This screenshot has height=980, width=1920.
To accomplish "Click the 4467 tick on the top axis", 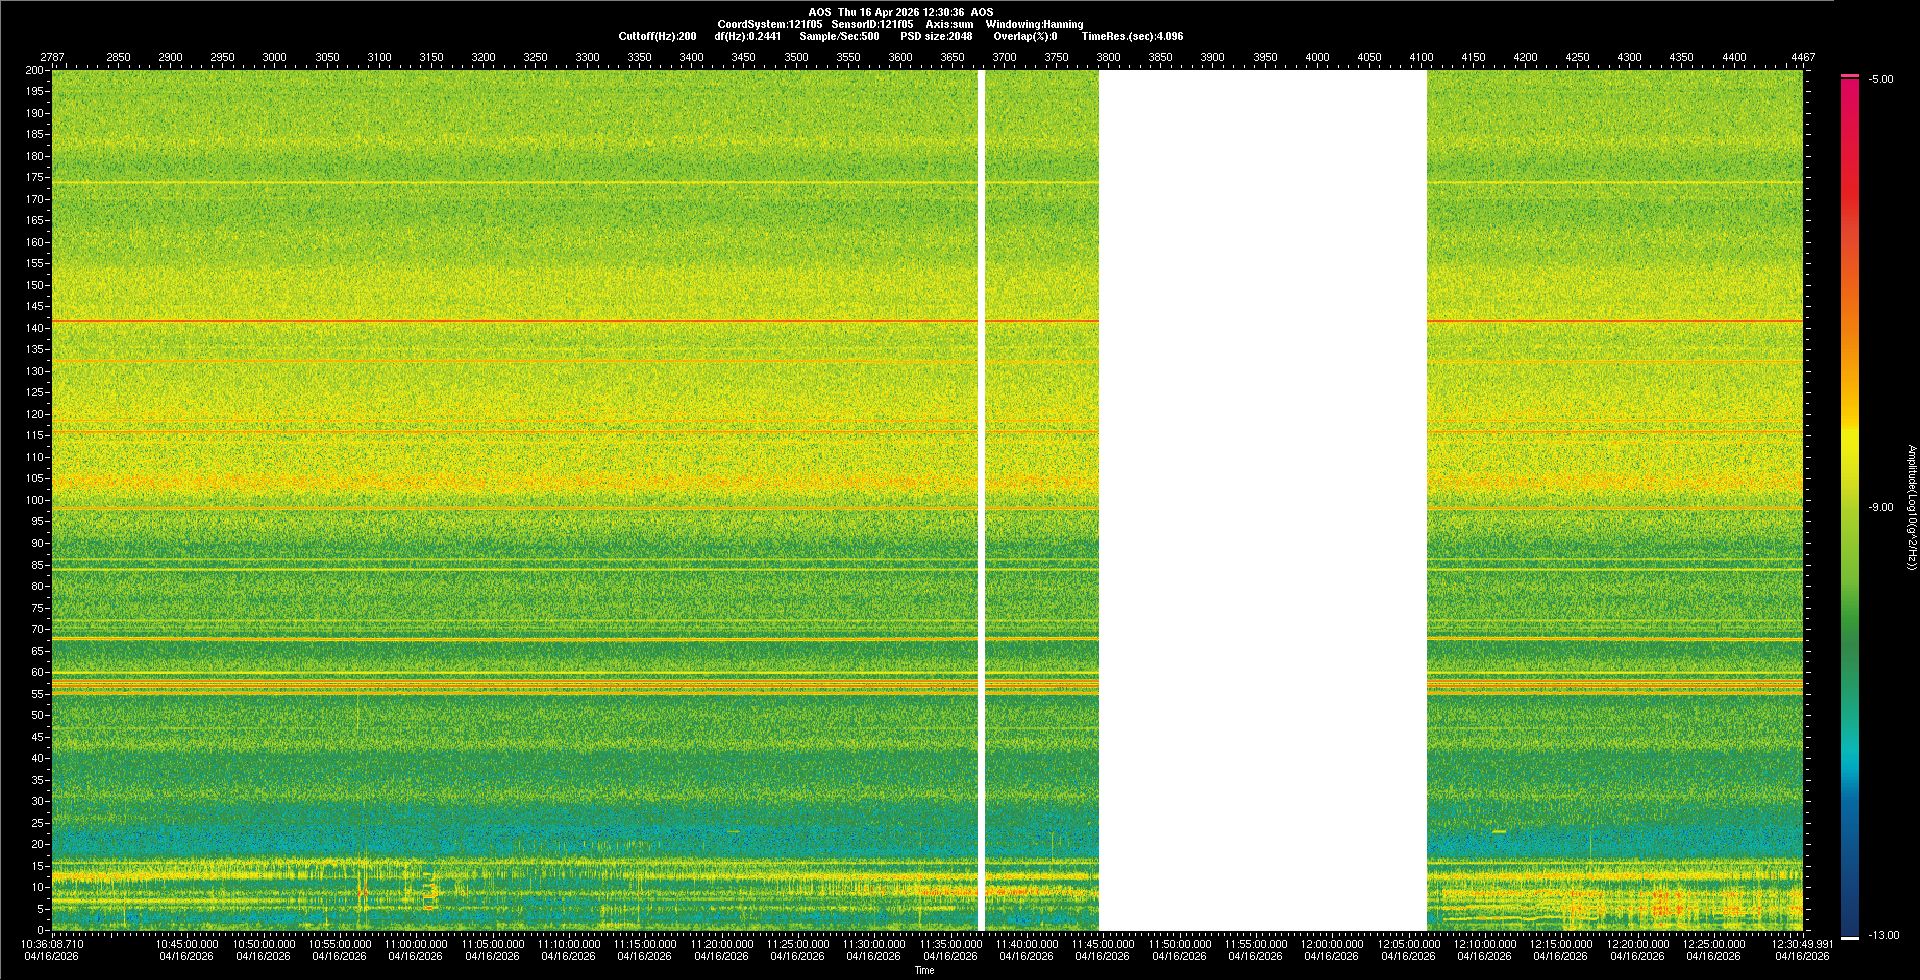I will pyautogui.click(x=1802, y=57).
